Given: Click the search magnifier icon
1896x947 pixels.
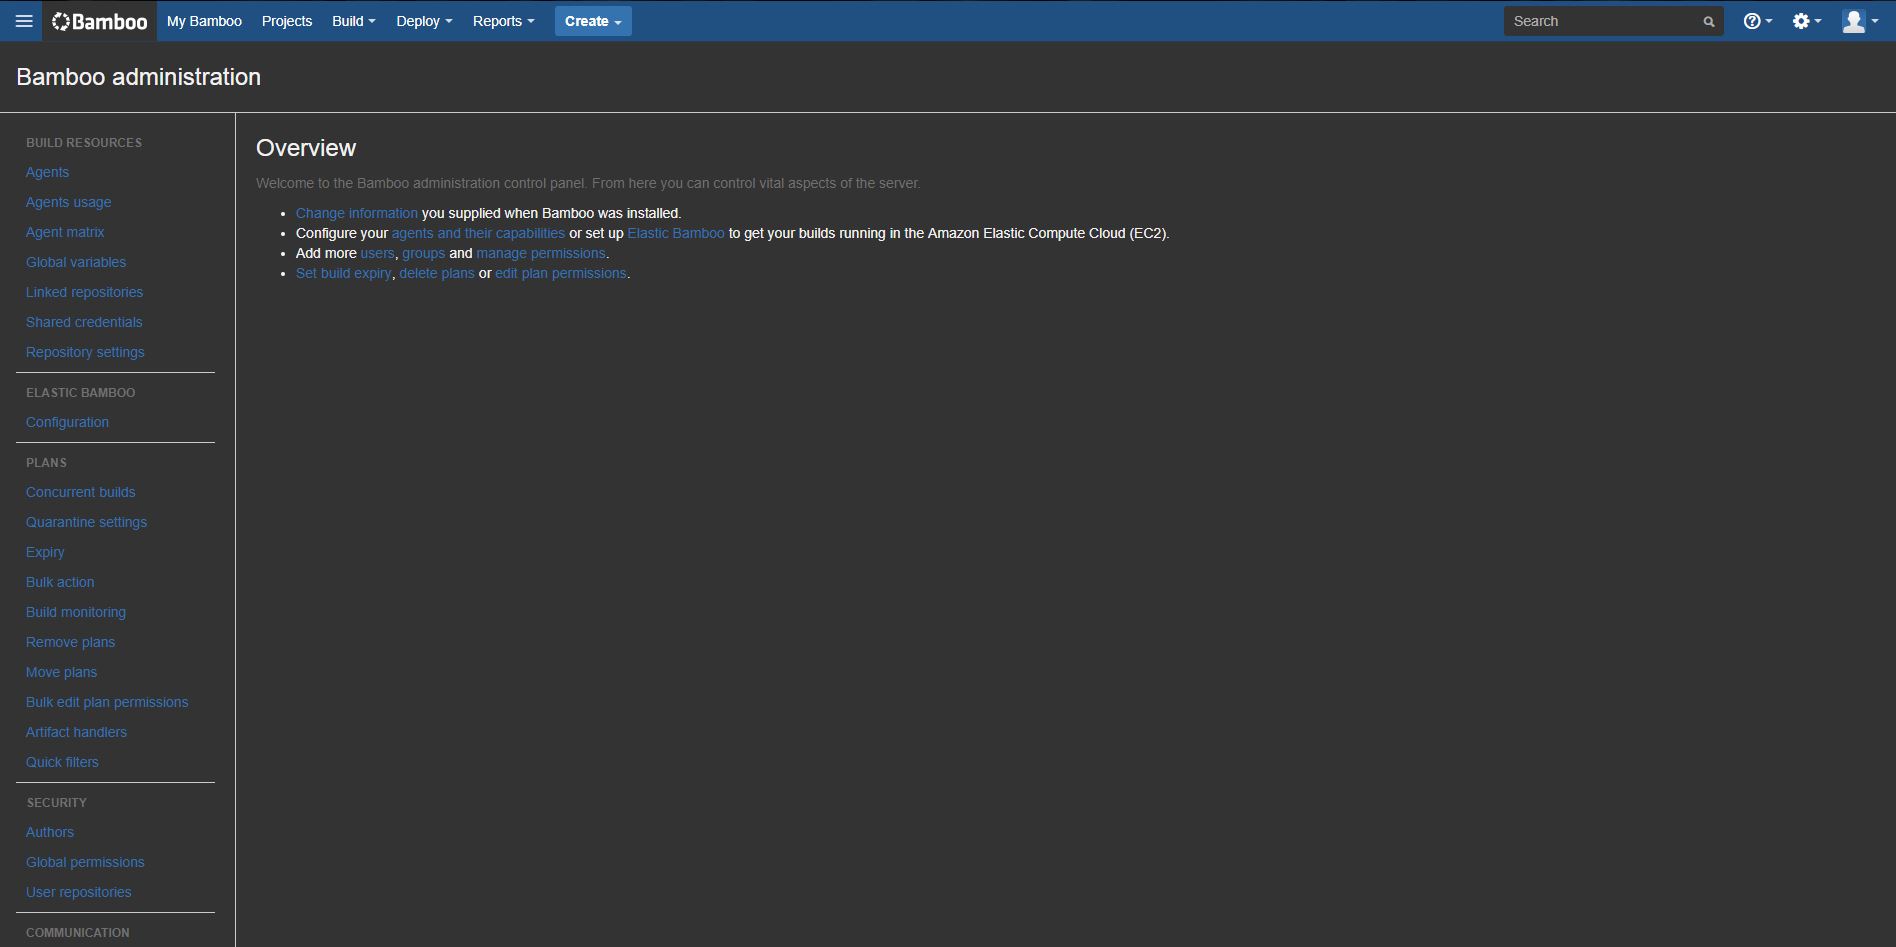Looking at the screenshot, I should [1709, 21].
